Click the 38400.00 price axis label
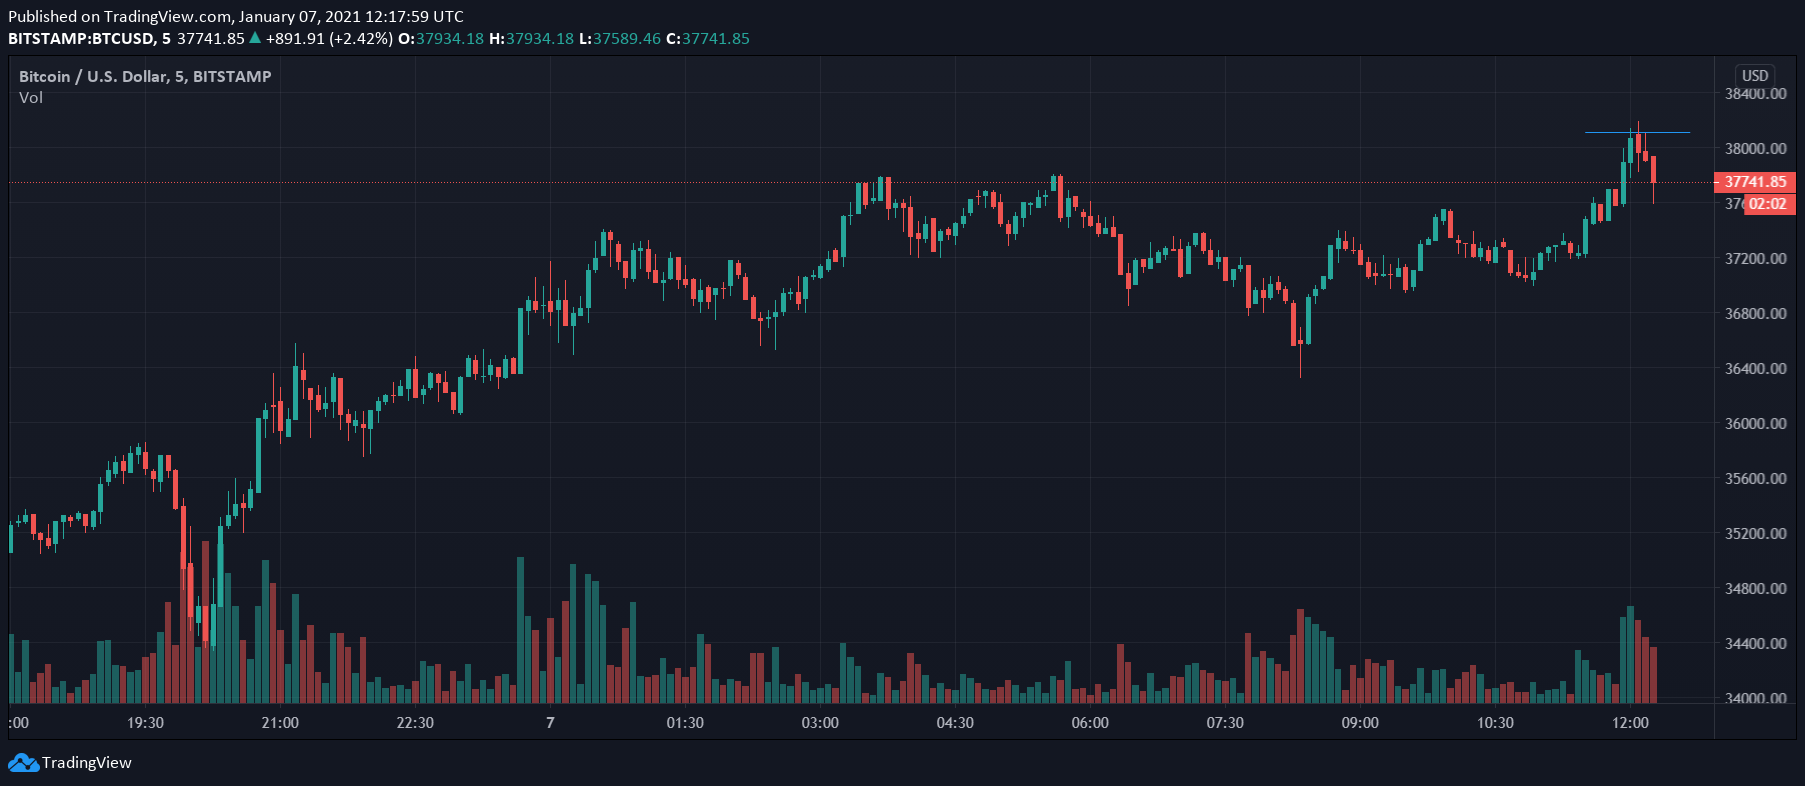The width and height of the screenshot is (1805, 786). pyautogui.click(x=1755, y=94)
